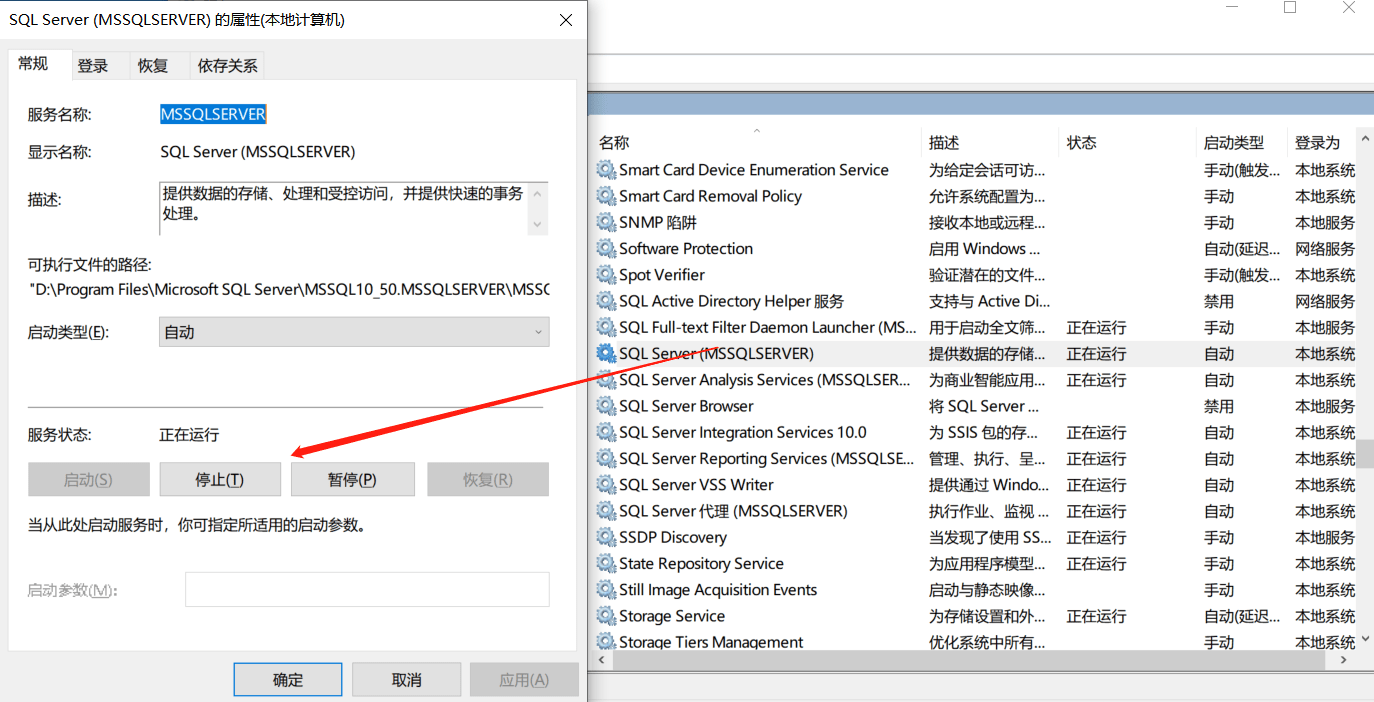Viewport: 1374px width, 702px height.
Task: Click 手动 startup type of State Repository Service
Action: click(x=1219, y=563)
